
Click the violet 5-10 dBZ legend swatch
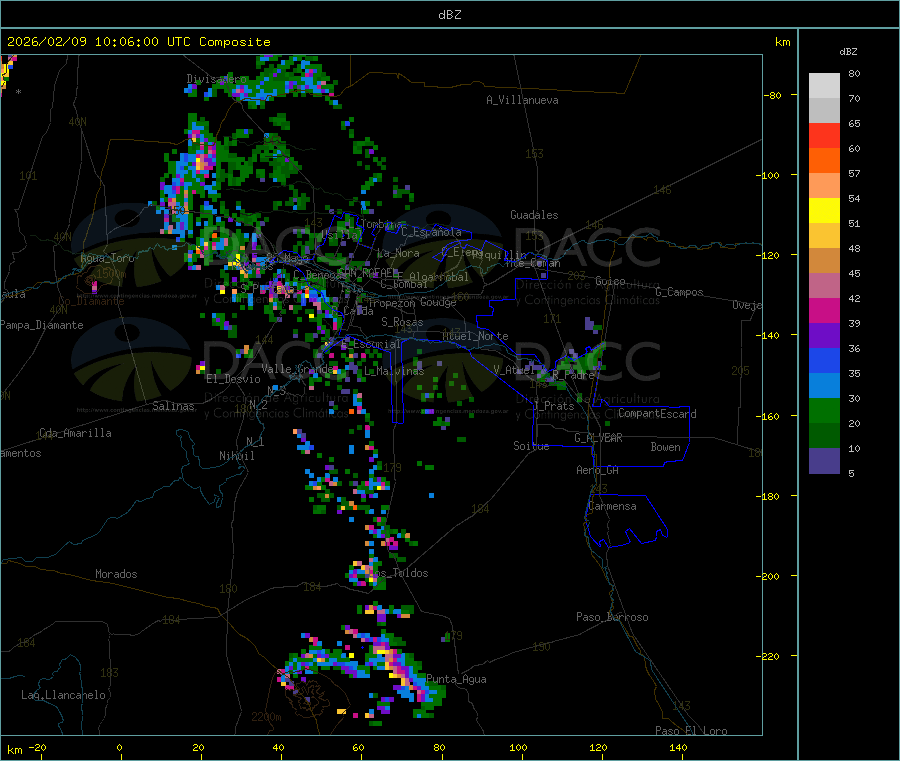824,461
